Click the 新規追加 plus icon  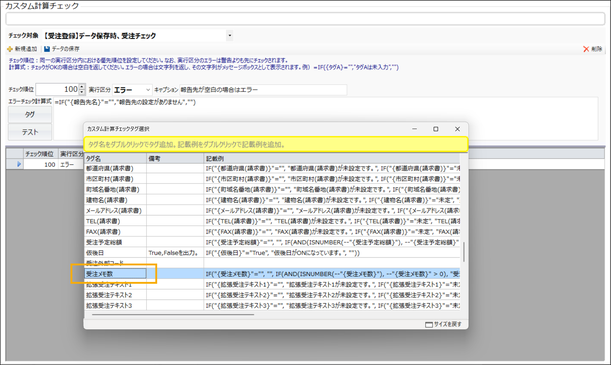10,49
